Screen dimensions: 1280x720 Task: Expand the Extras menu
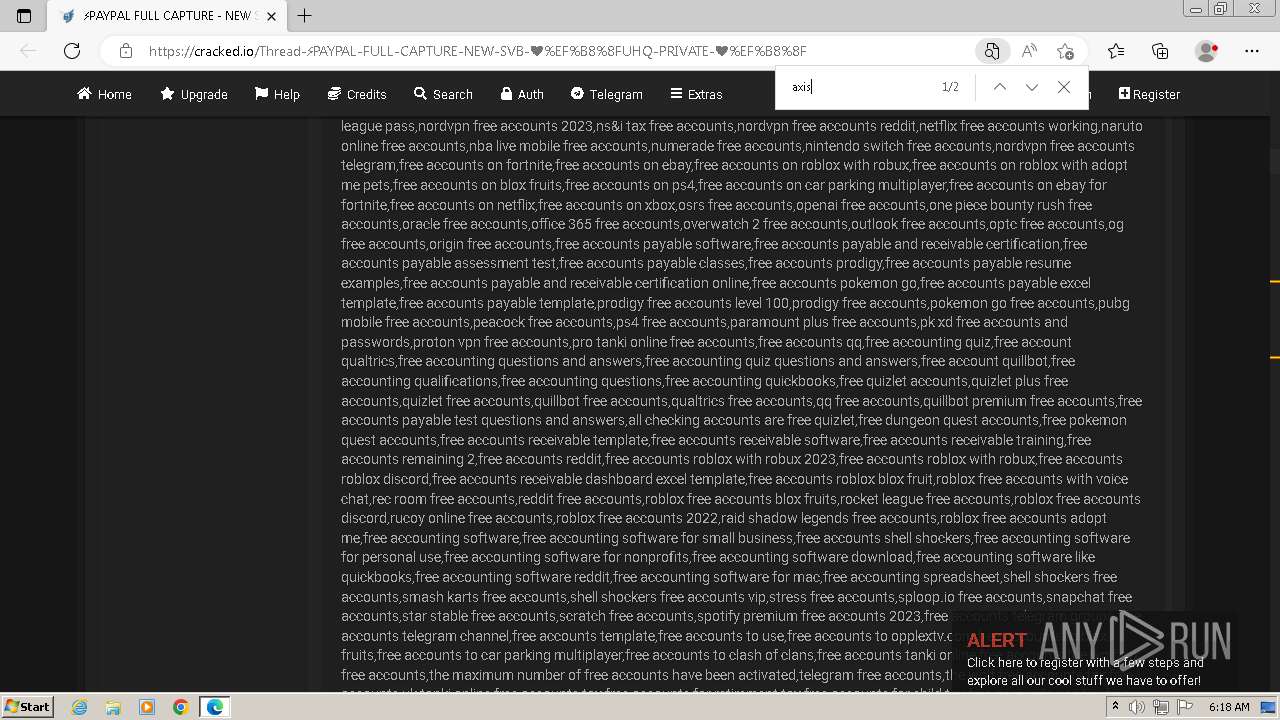coord(696,94)
